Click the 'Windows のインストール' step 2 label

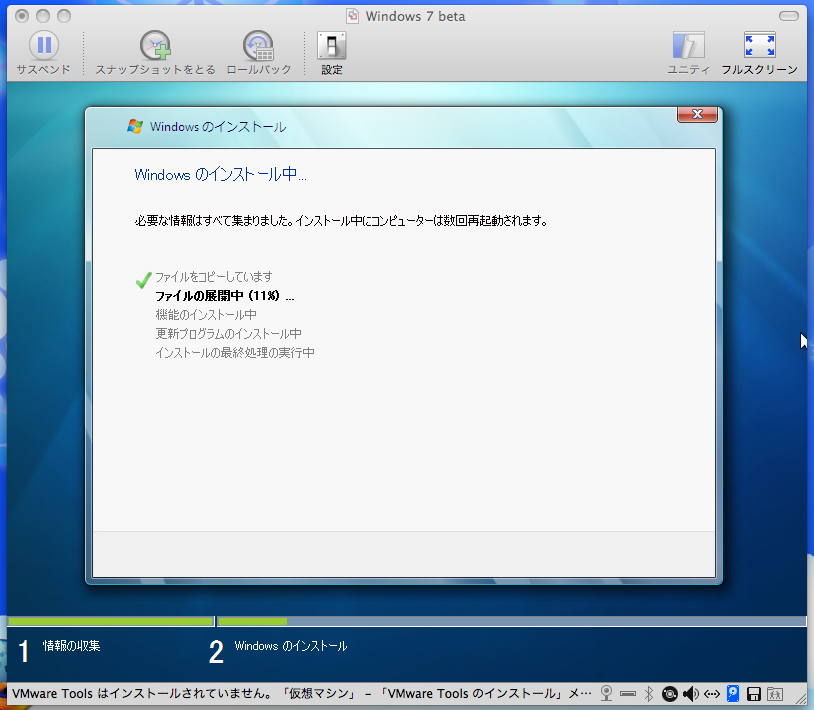pos(291,646)
